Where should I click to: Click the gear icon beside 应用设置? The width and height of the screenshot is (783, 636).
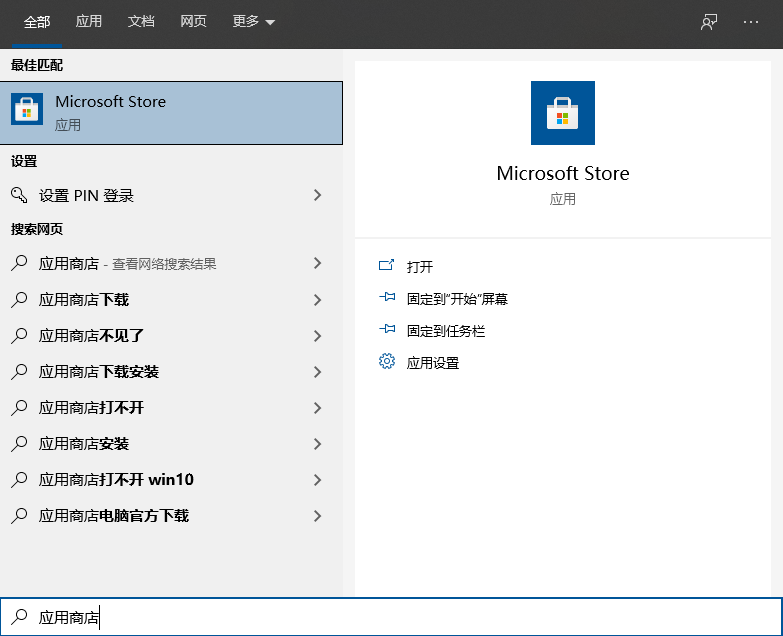point(387,361)
